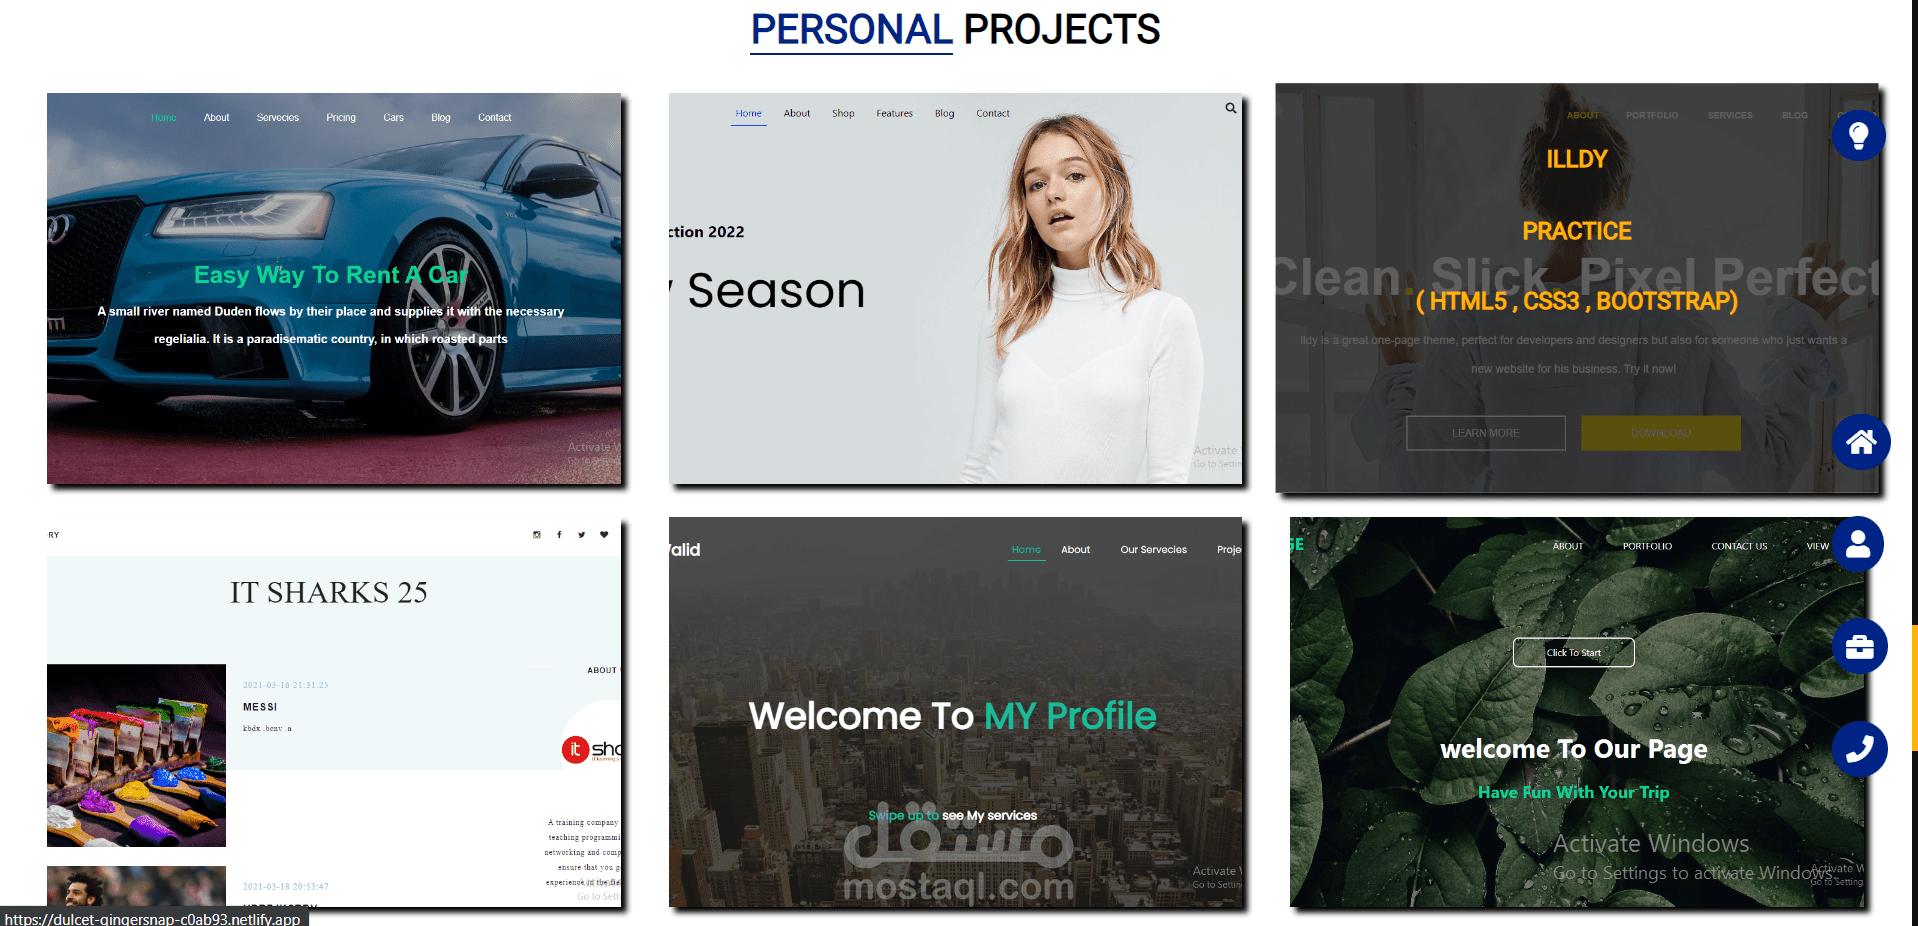Open the fashion Season project thumbnail
Screen dimensions: 1918x926
[x=955, y=289]
